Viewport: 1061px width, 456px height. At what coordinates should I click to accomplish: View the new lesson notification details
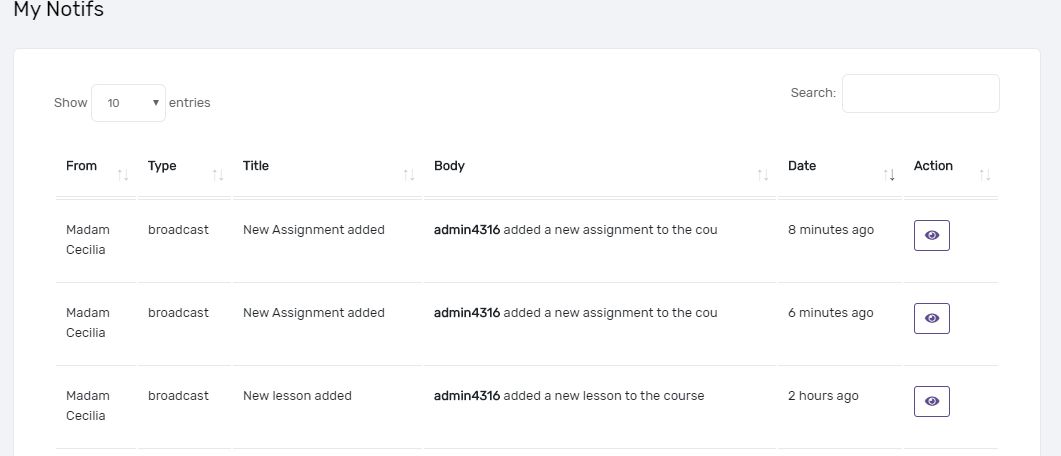(x=931, y=401)
